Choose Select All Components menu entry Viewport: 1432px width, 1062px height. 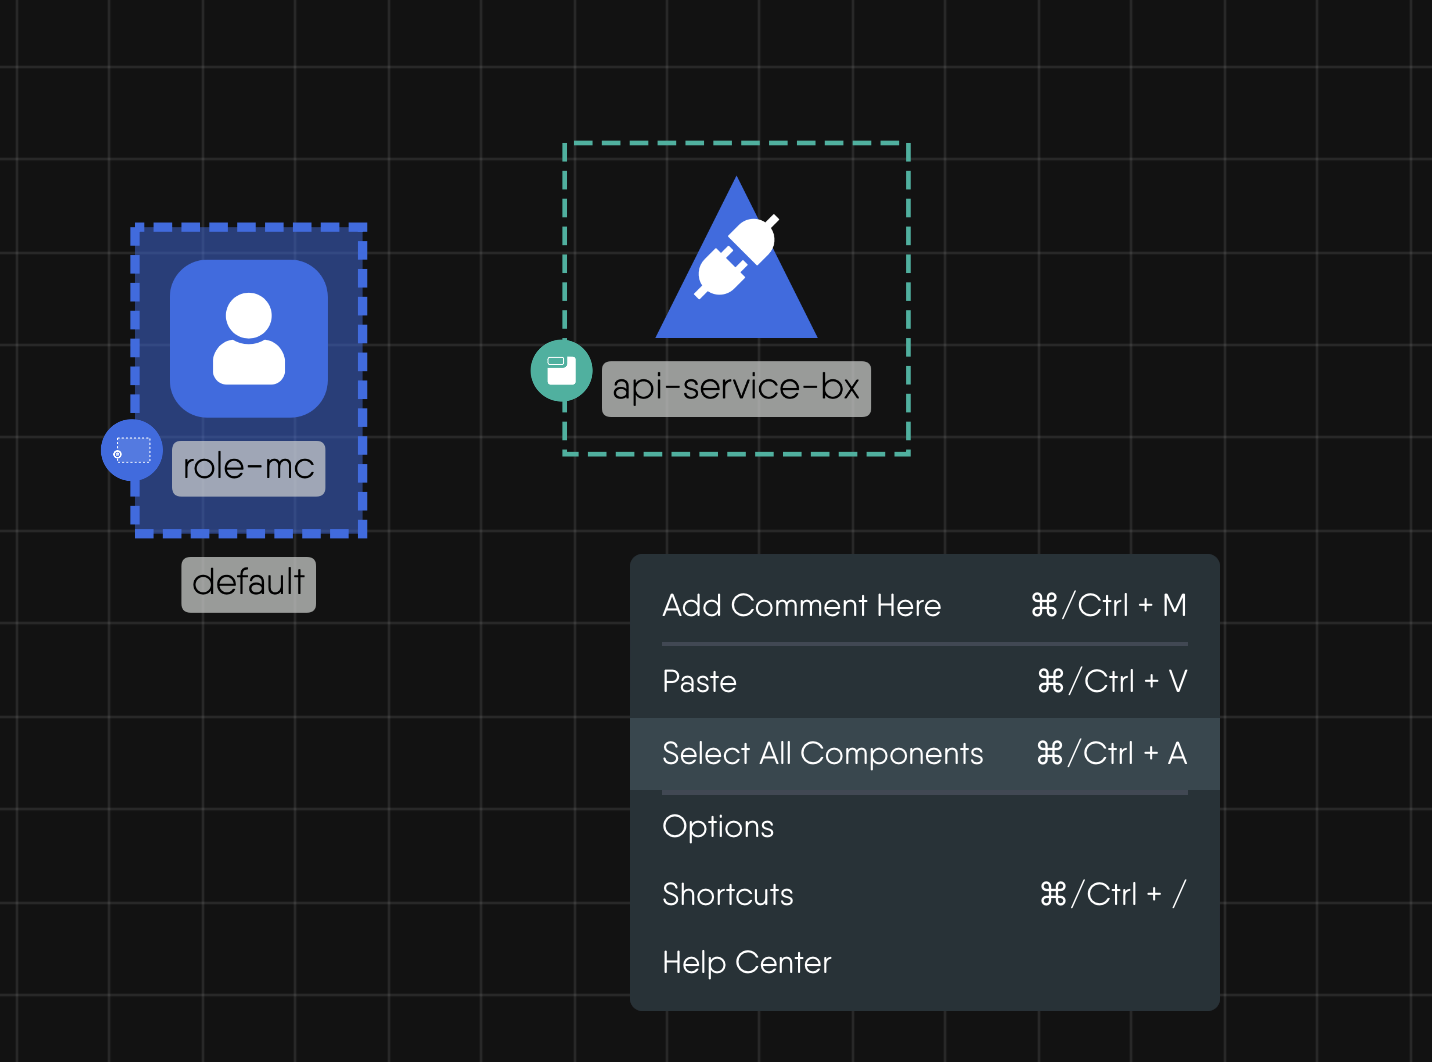click(822, 754)
